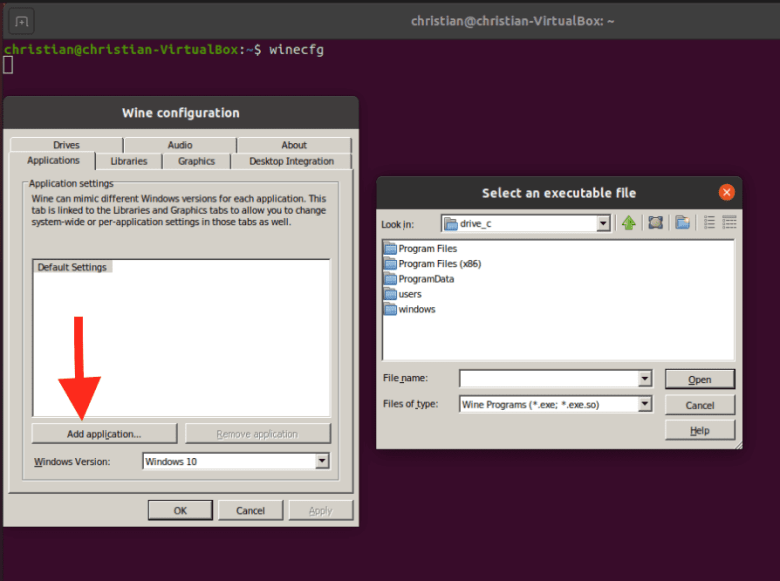The width and height of the screenshot is (780, 581).
Task: Select the Program Files (x86) folder icon
Action: pyautogui.click(x=390, y=264)
